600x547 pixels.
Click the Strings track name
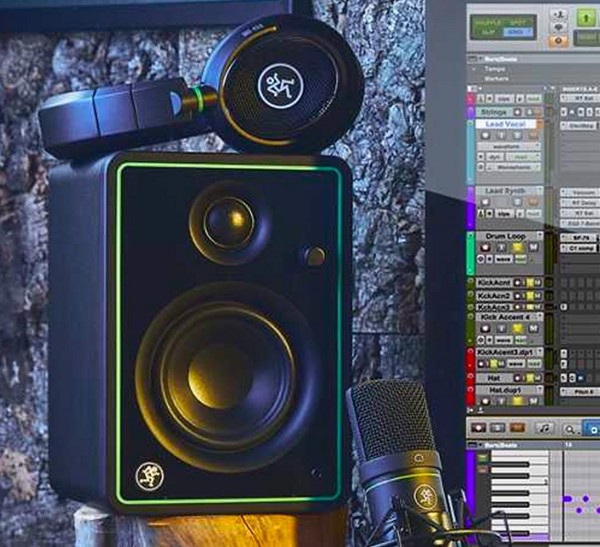point(492,114)
